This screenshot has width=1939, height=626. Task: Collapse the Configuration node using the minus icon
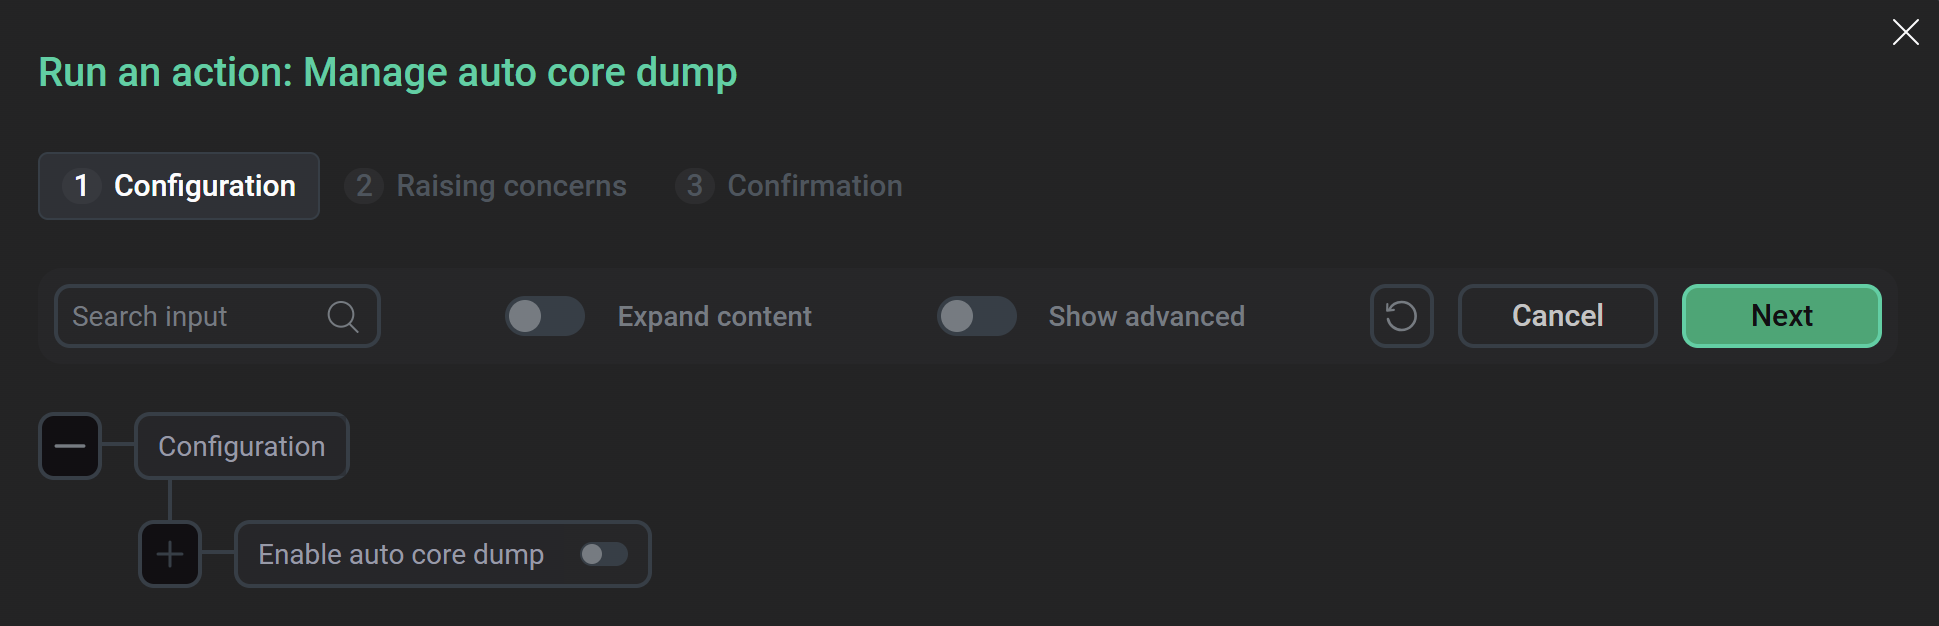click(69, 446)
